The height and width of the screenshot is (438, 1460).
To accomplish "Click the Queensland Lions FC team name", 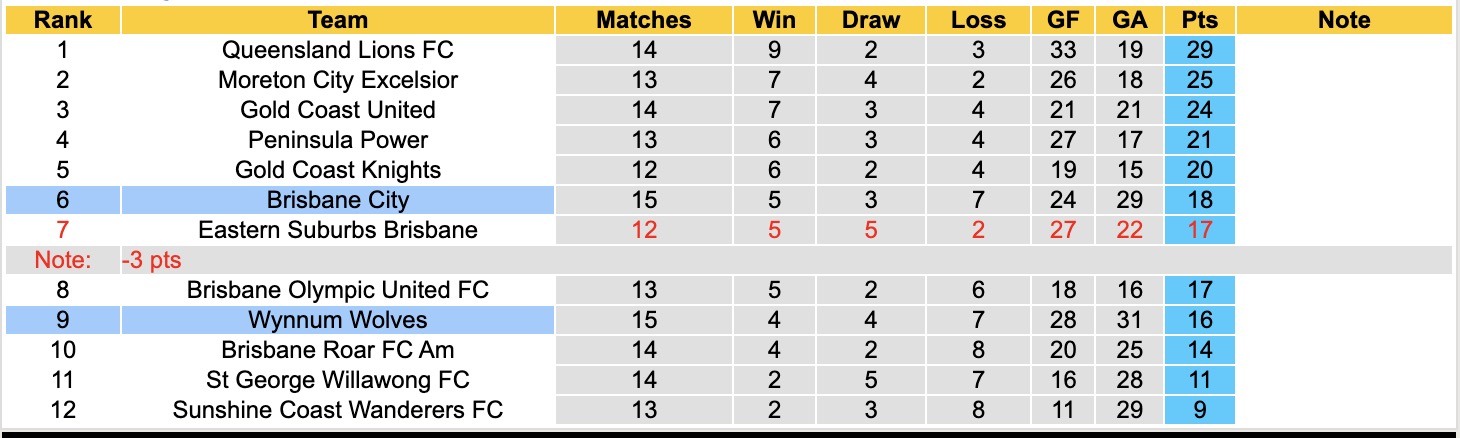I will [x=338, y=50].
